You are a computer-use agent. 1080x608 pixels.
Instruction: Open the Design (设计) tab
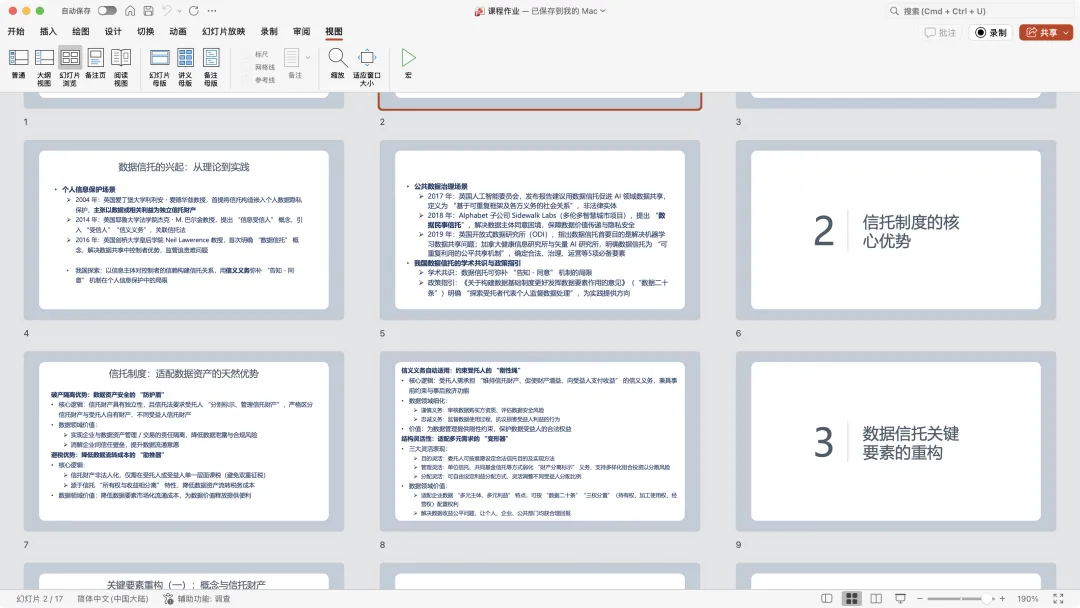click(x=113, y=32)
